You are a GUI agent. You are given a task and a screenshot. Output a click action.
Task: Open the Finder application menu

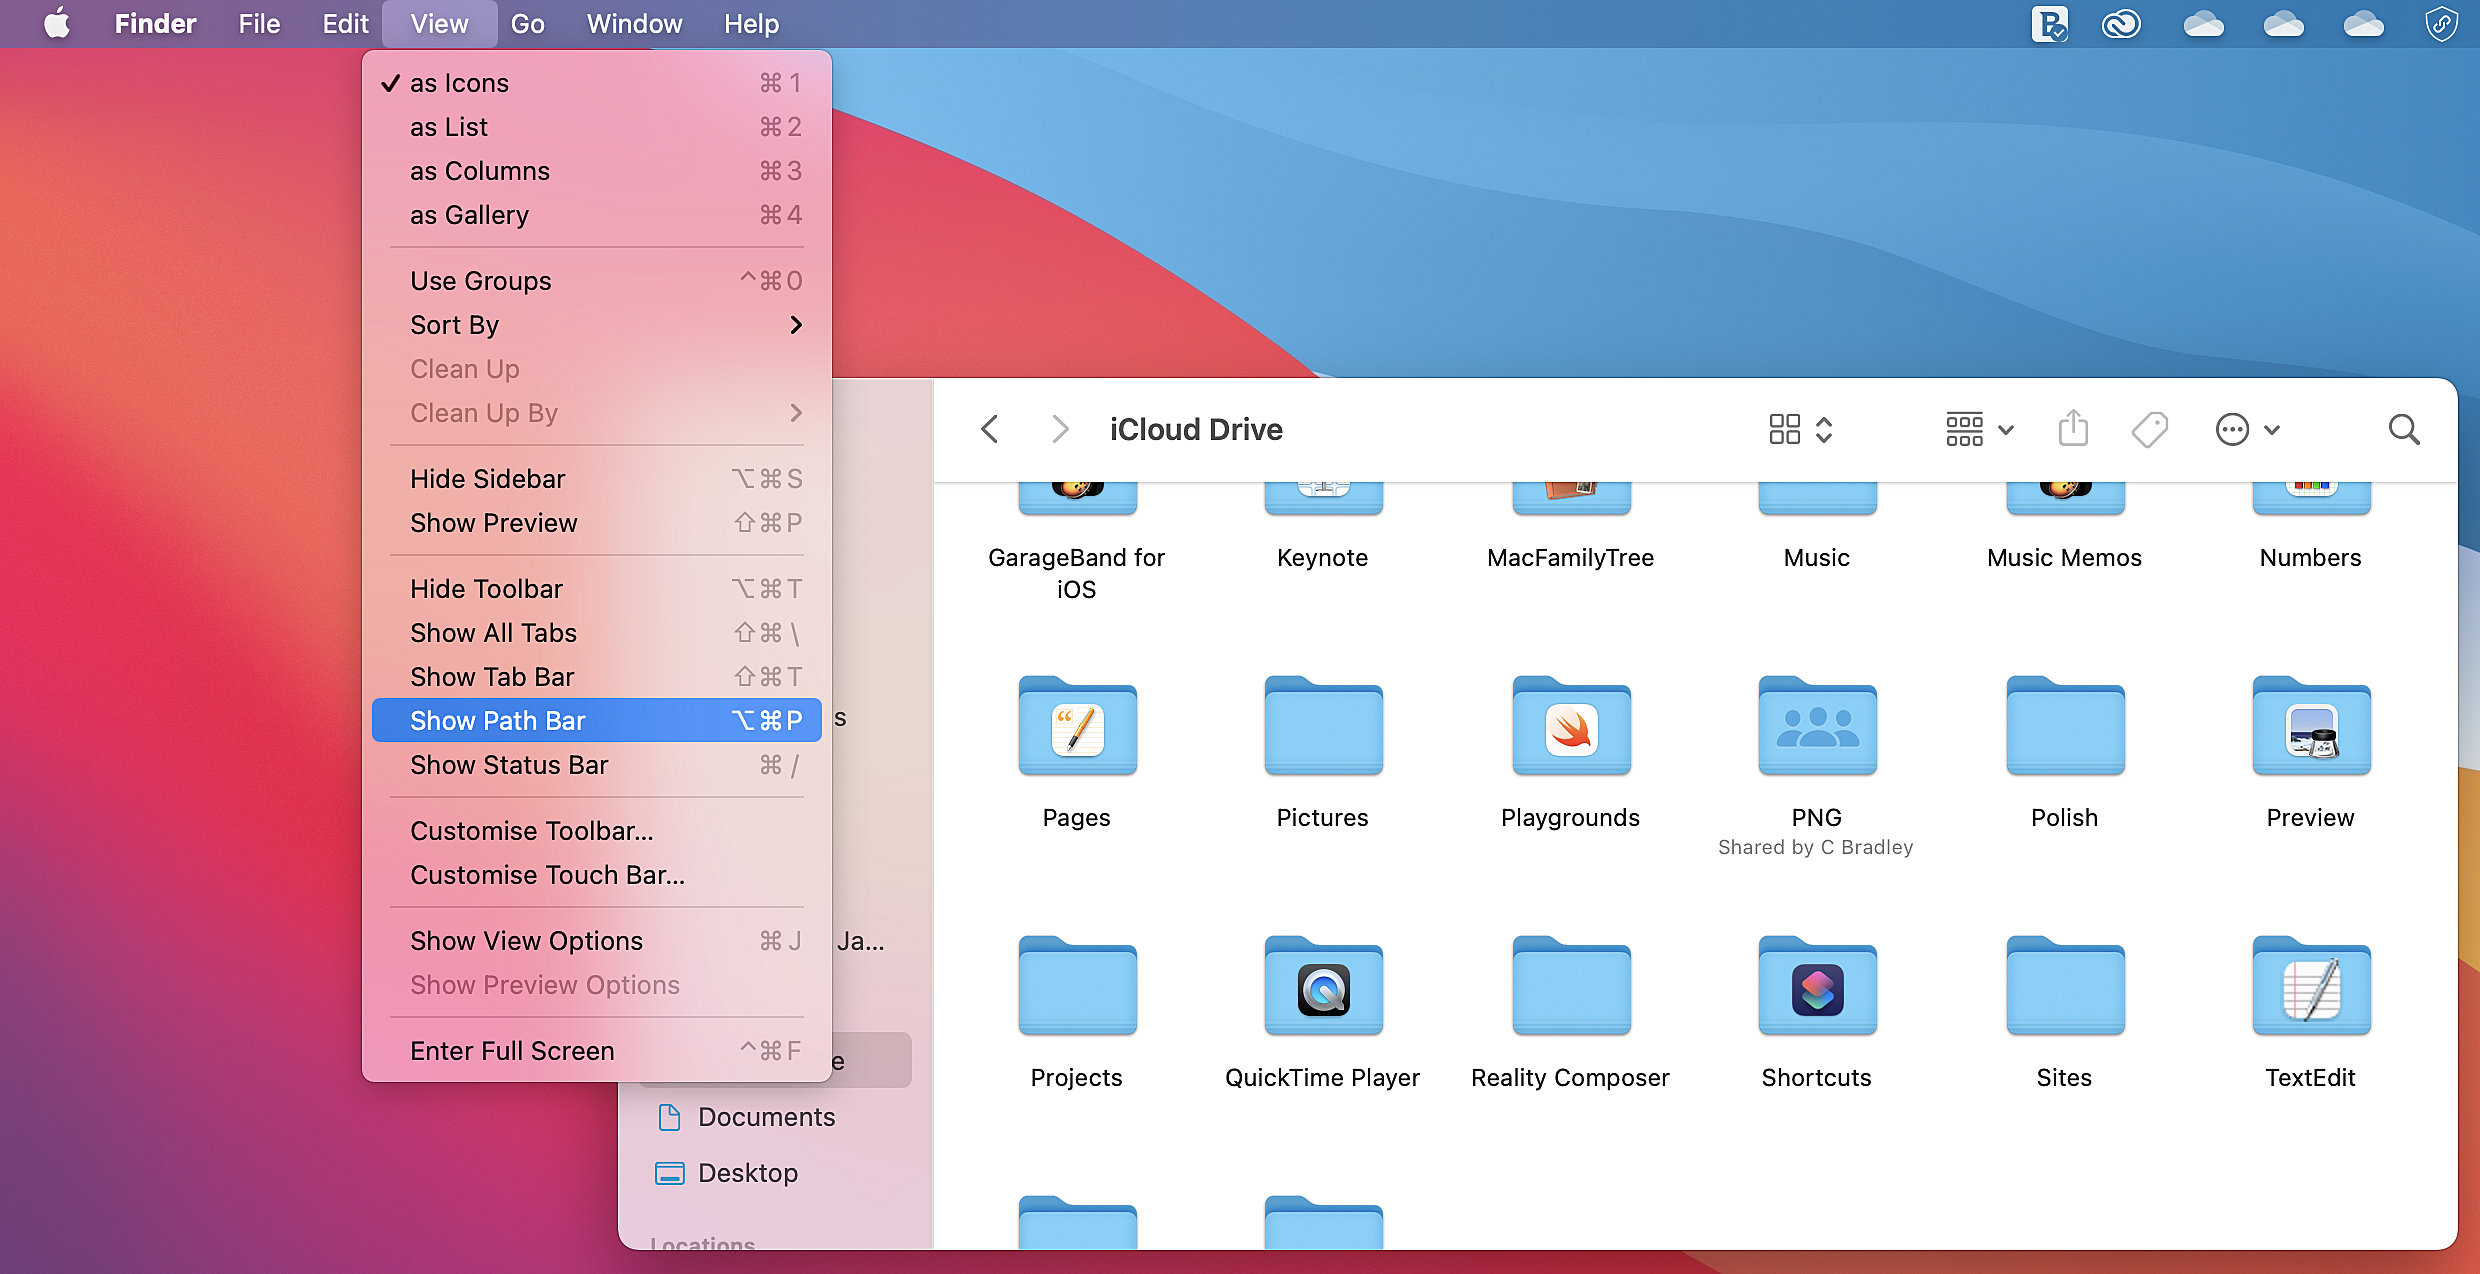tap(155, 23)
